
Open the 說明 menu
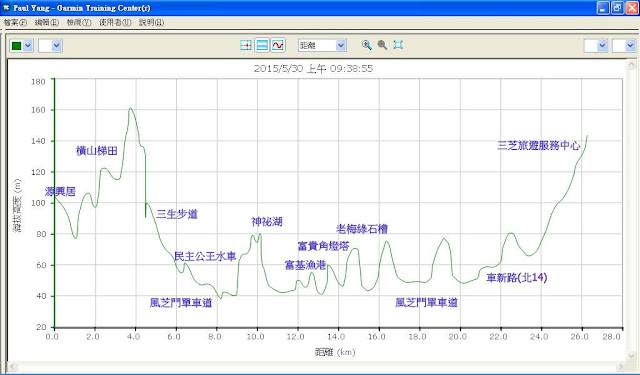151,22
